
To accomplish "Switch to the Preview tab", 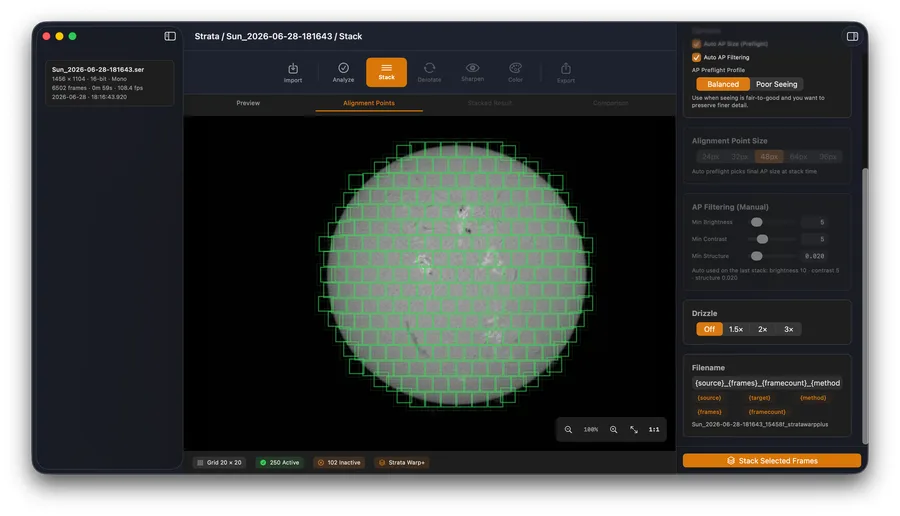I will coord(248,103).
